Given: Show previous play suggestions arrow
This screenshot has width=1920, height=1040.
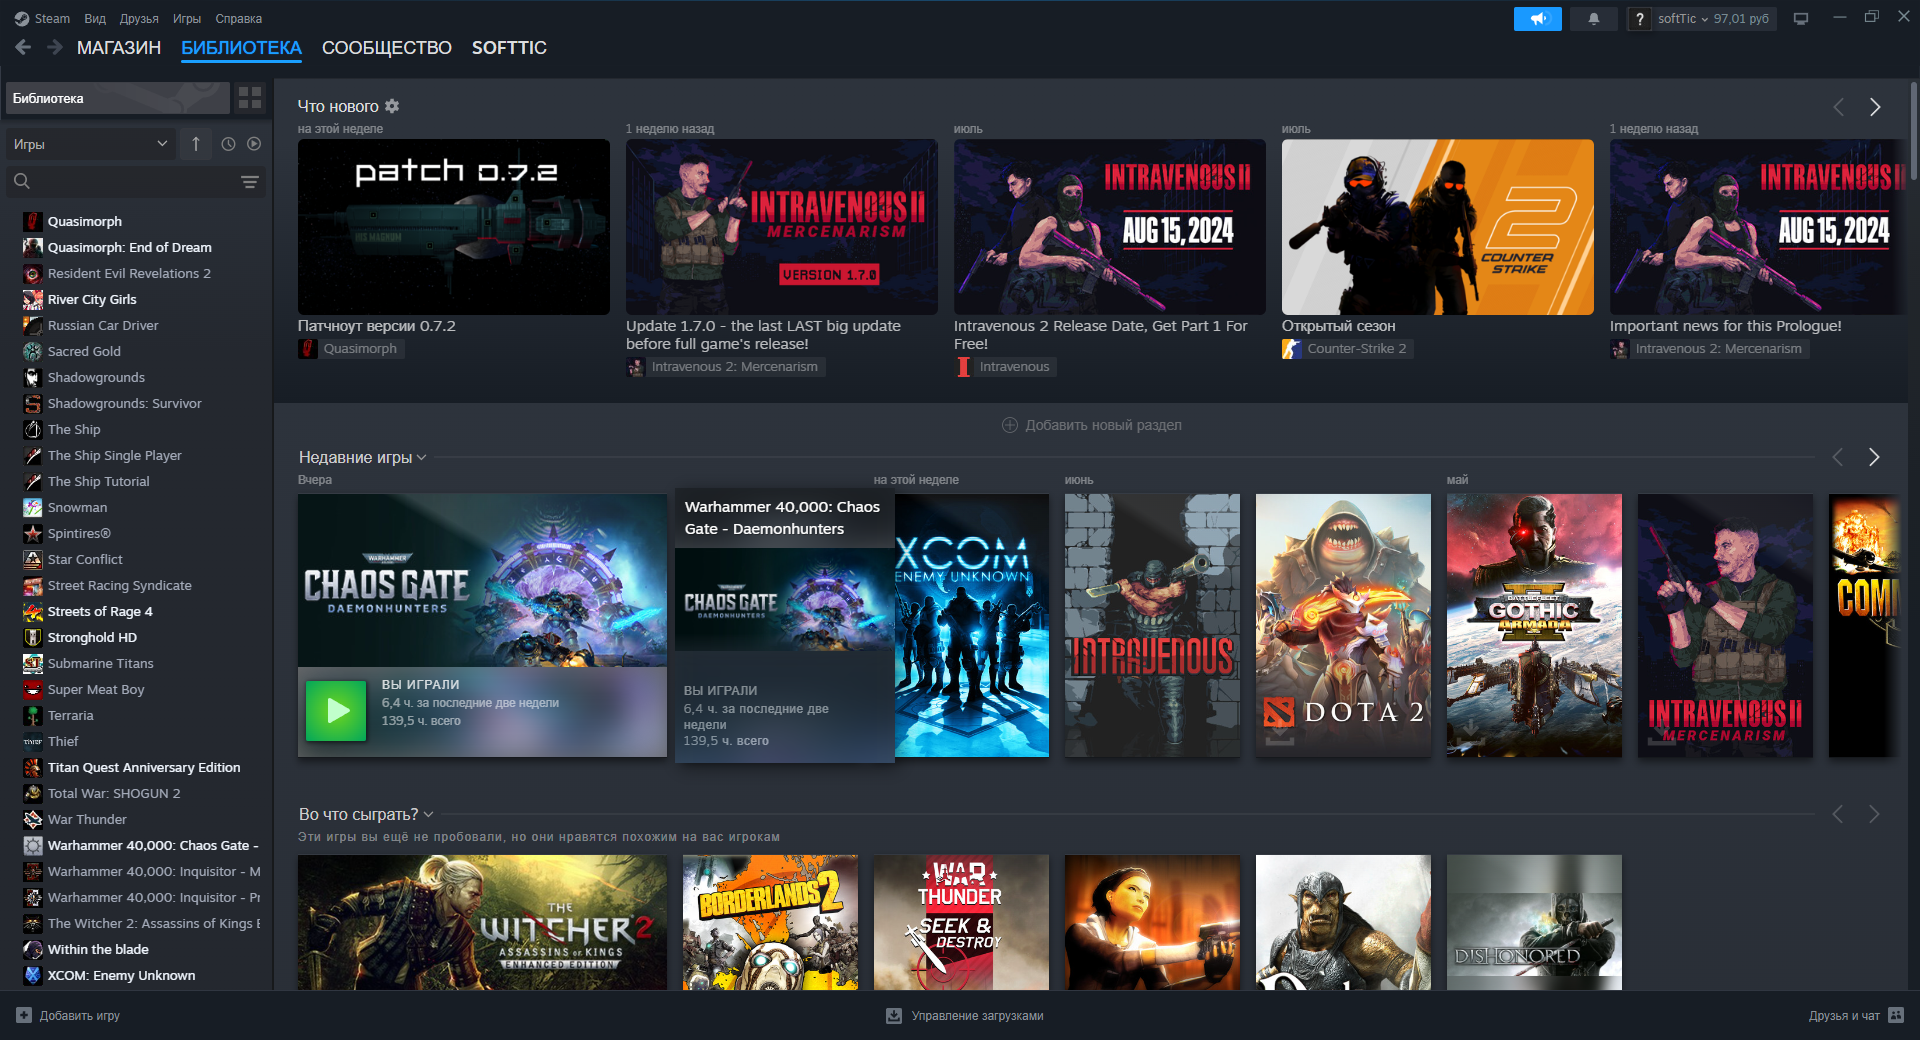Looking at the screenshot, I should click(x=1837, y=814).
